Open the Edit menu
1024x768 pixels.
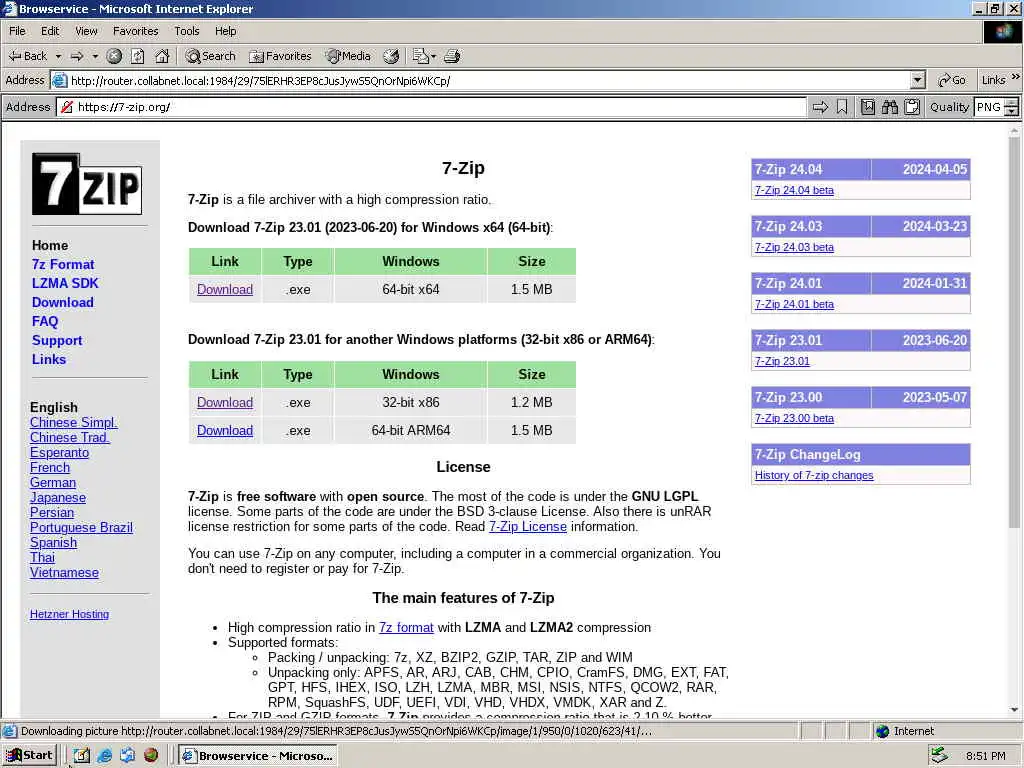50,31
